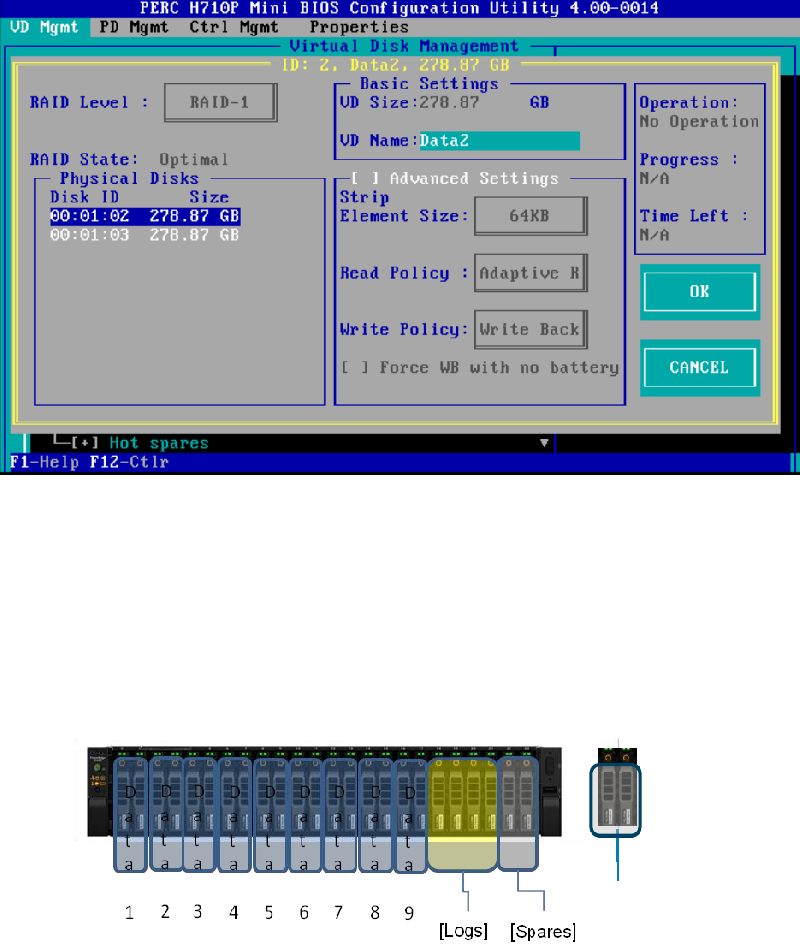Select physical disk 00:01:03

coord(145,235)
